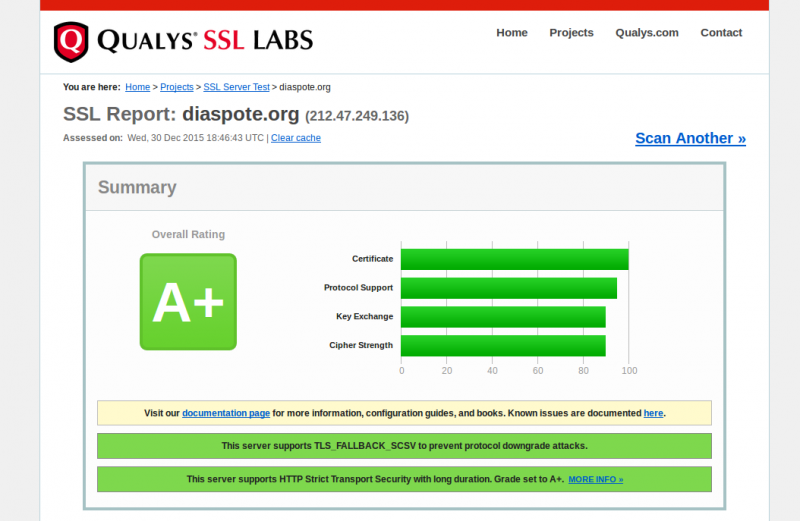
Task: Follow the Projects breadcrumb link
Action: point(177,87)
